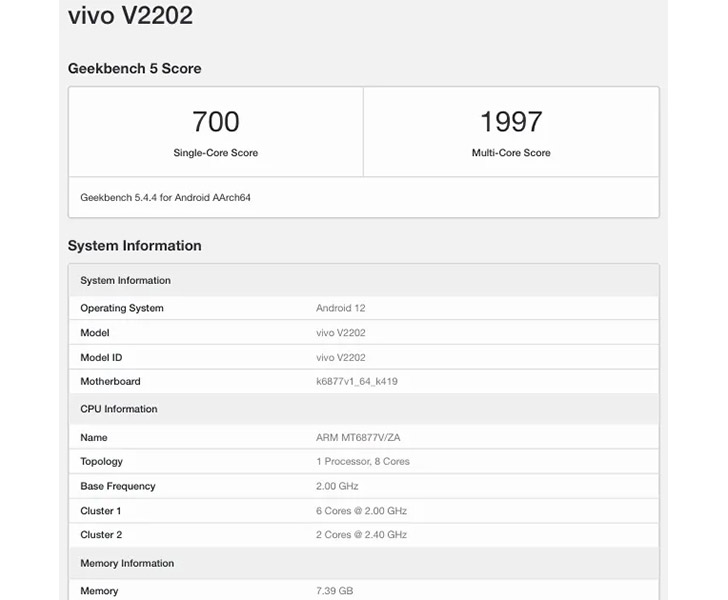Select the CPU Name ARM MT6877V/ZA
This screenshot has height=600, width=728.
[358, 437]
